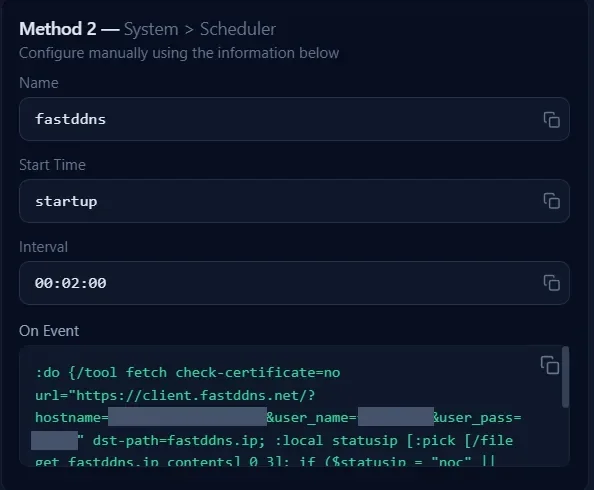Viewport: 594px width, 490px height.
Task: Click the Start Time label
Action: tap(52, 165)
